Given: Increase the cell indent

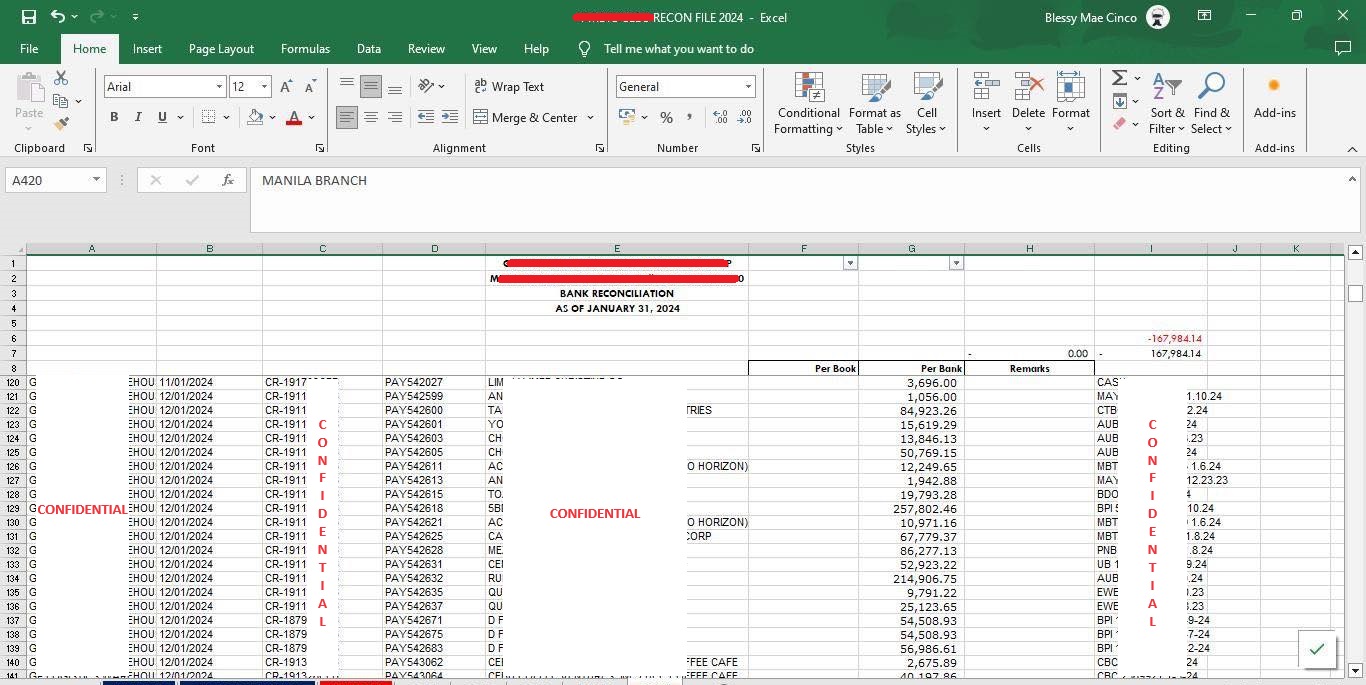Looking at the screenshot, I should coord(451,117).
